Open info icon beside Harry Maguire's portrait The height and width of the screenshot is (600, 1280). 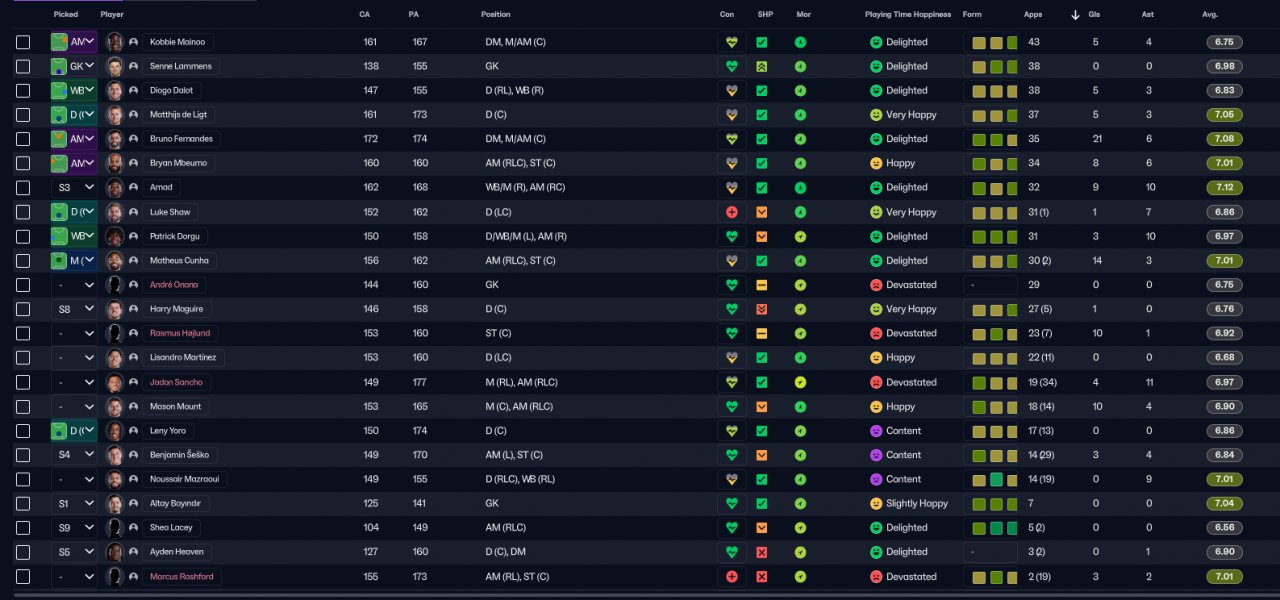click(x=133, y=309)
